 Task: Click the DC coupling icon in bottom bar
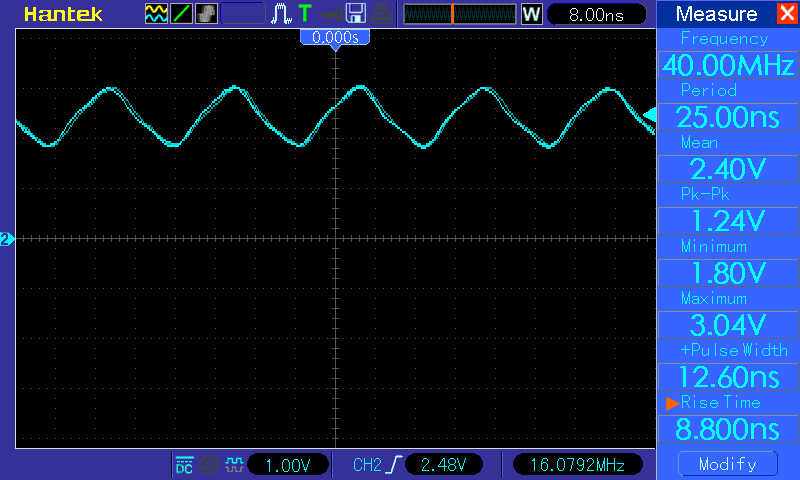coord(184,465)
